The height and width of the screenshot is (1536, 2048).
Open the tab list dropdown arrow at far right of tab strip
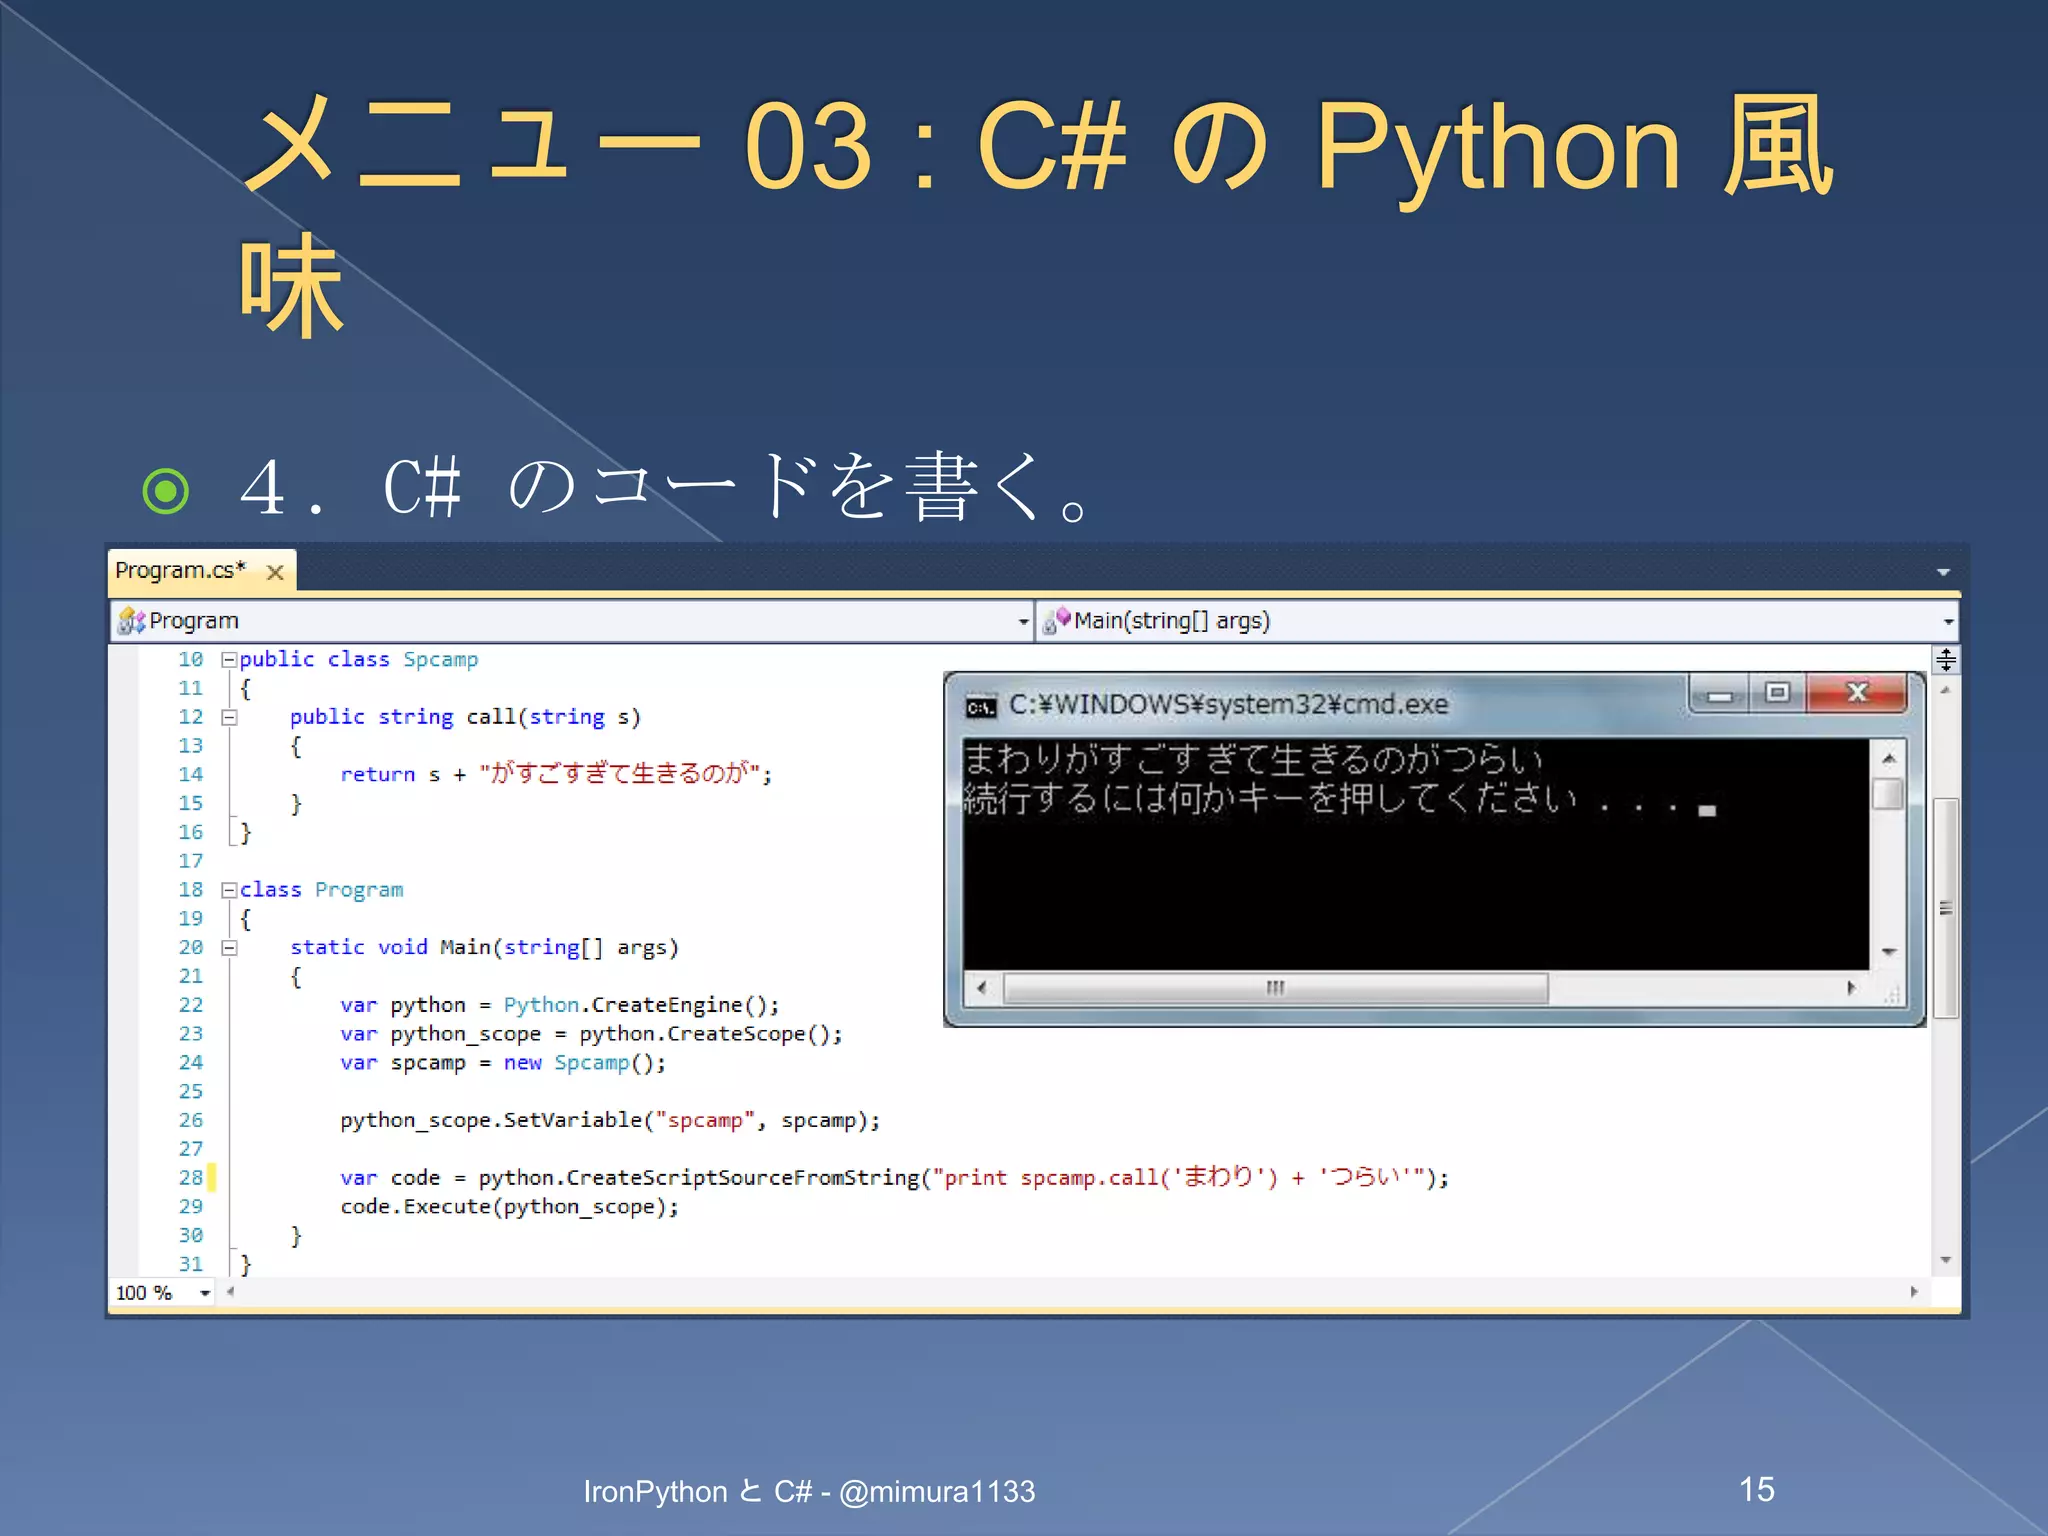coord(1943,572)
